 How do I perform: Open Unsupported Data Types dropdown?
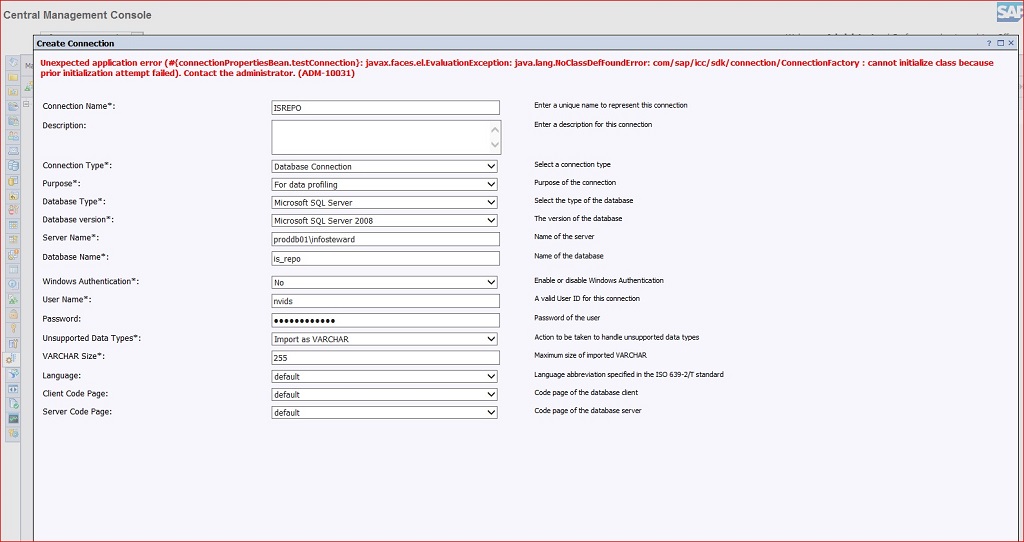click(x=384, y=339)
